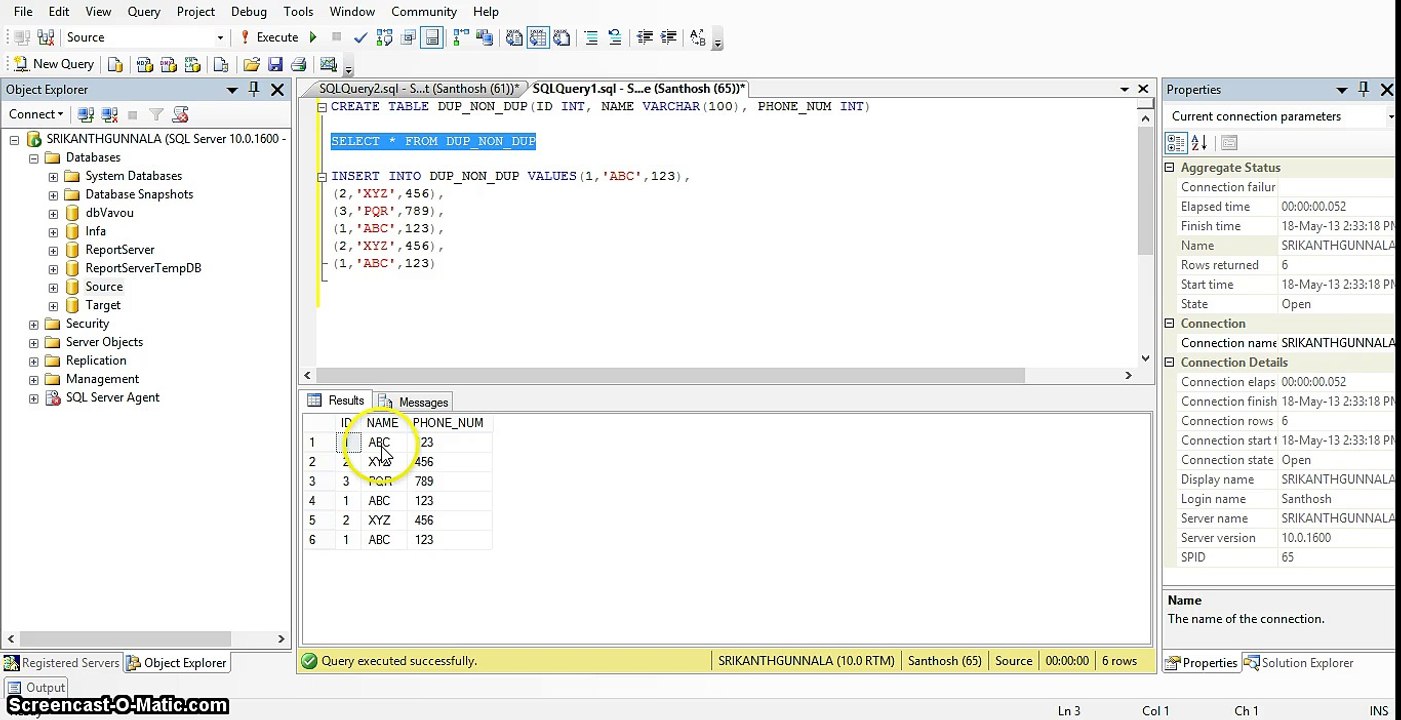Viewport: 1401px width, 720px height.
Task: Select the Rows returned property
Action: 1280,265
